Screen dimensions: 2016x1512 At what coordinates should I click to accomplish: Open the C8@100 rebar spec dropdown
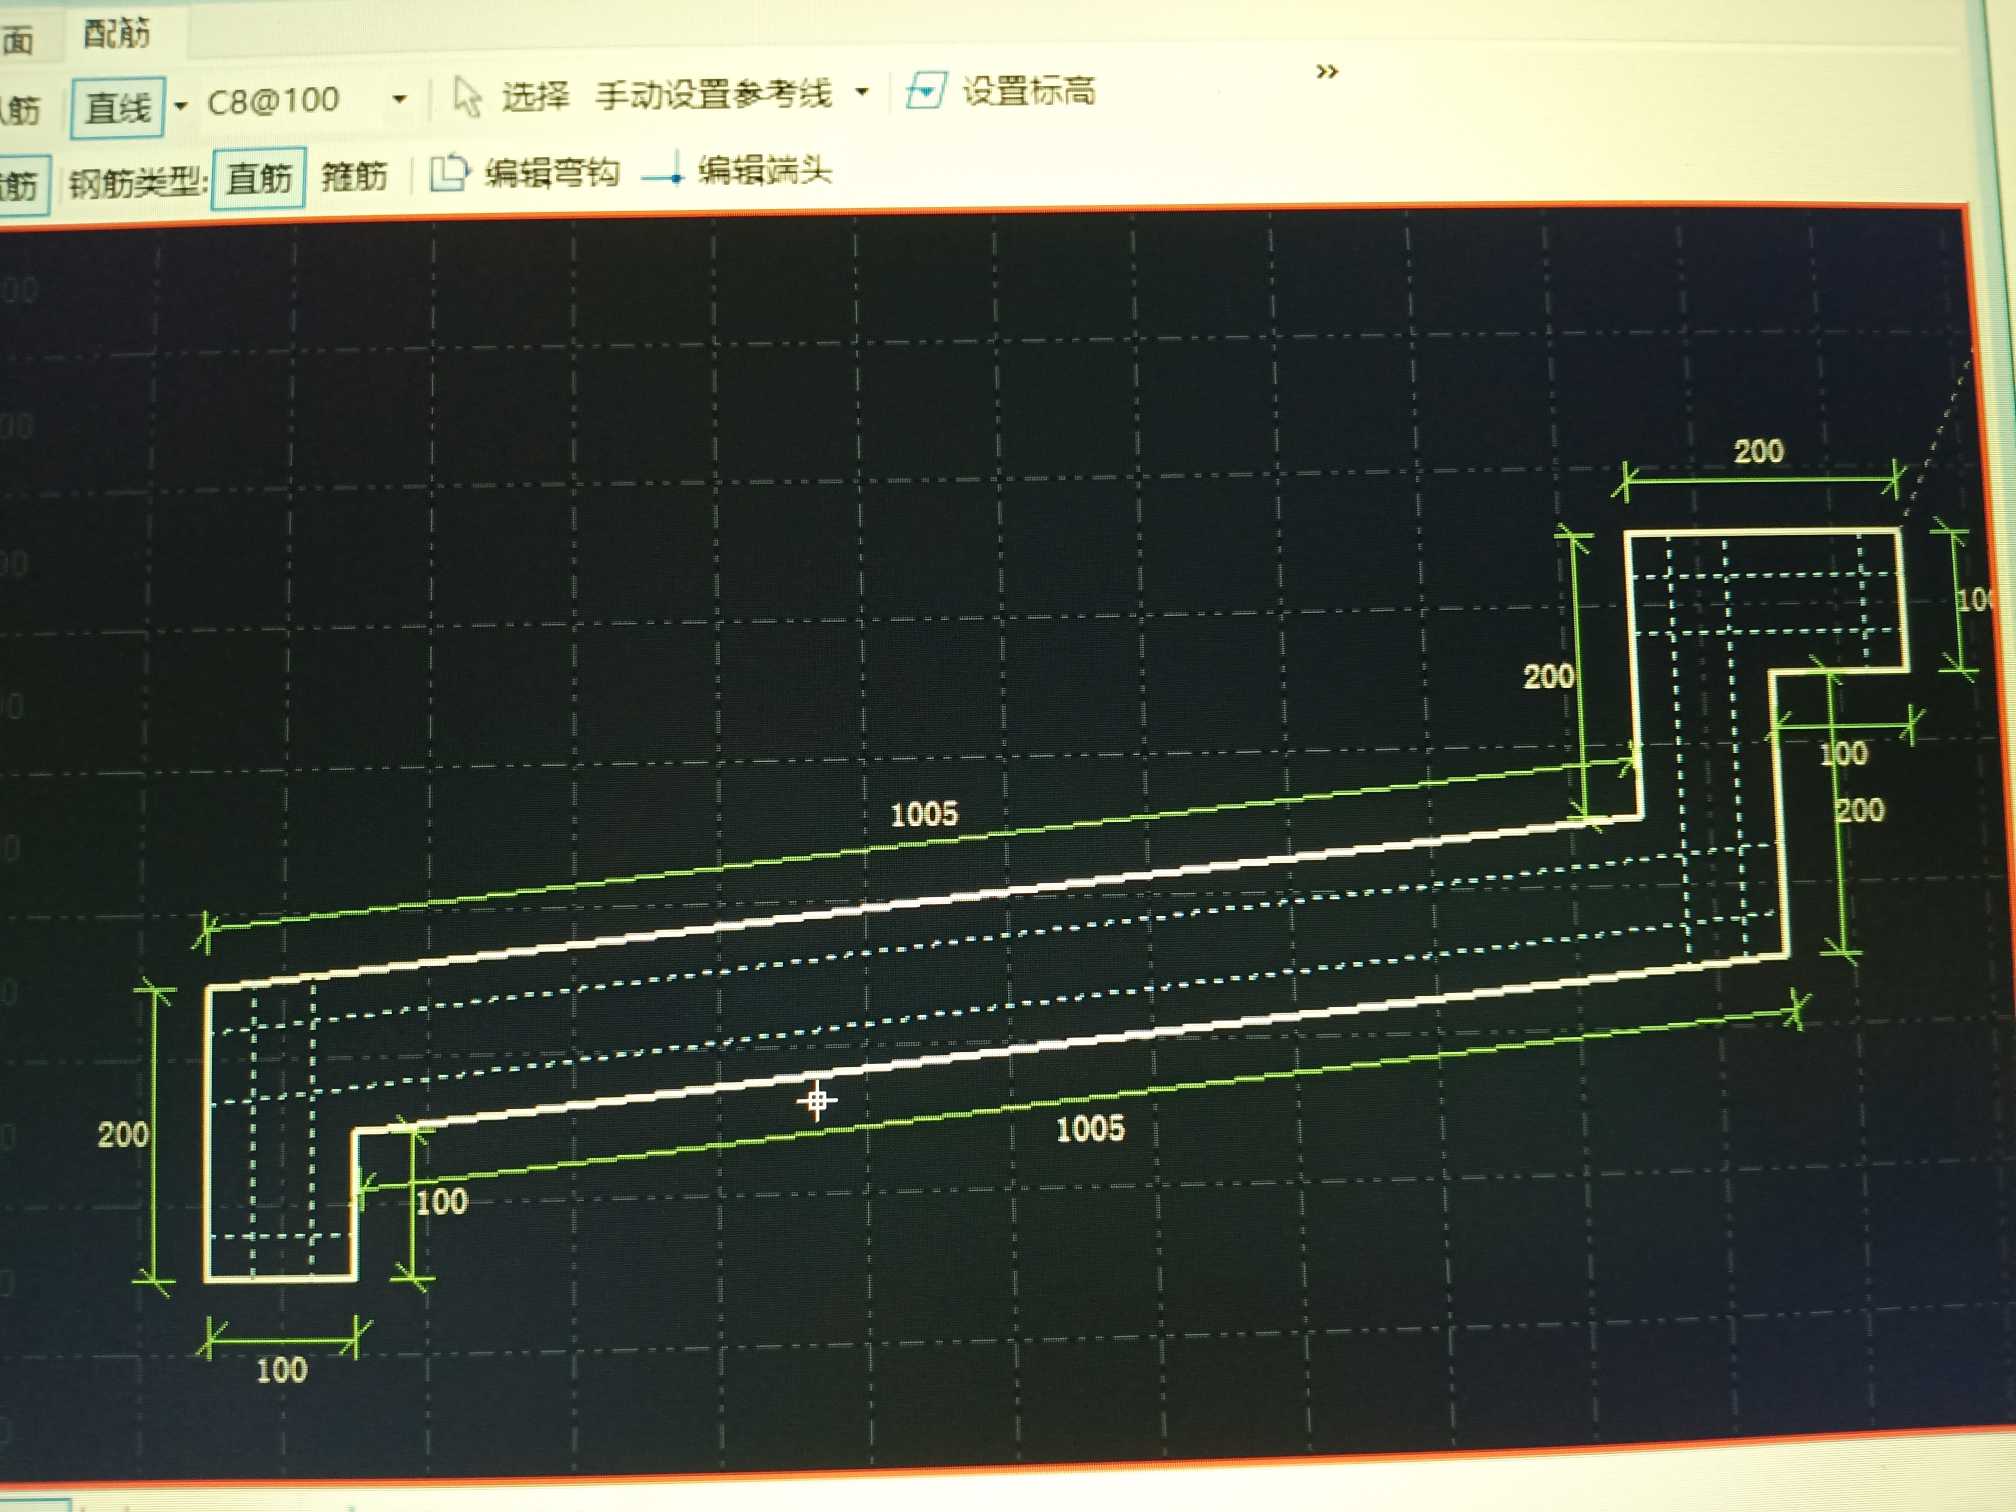400,99
